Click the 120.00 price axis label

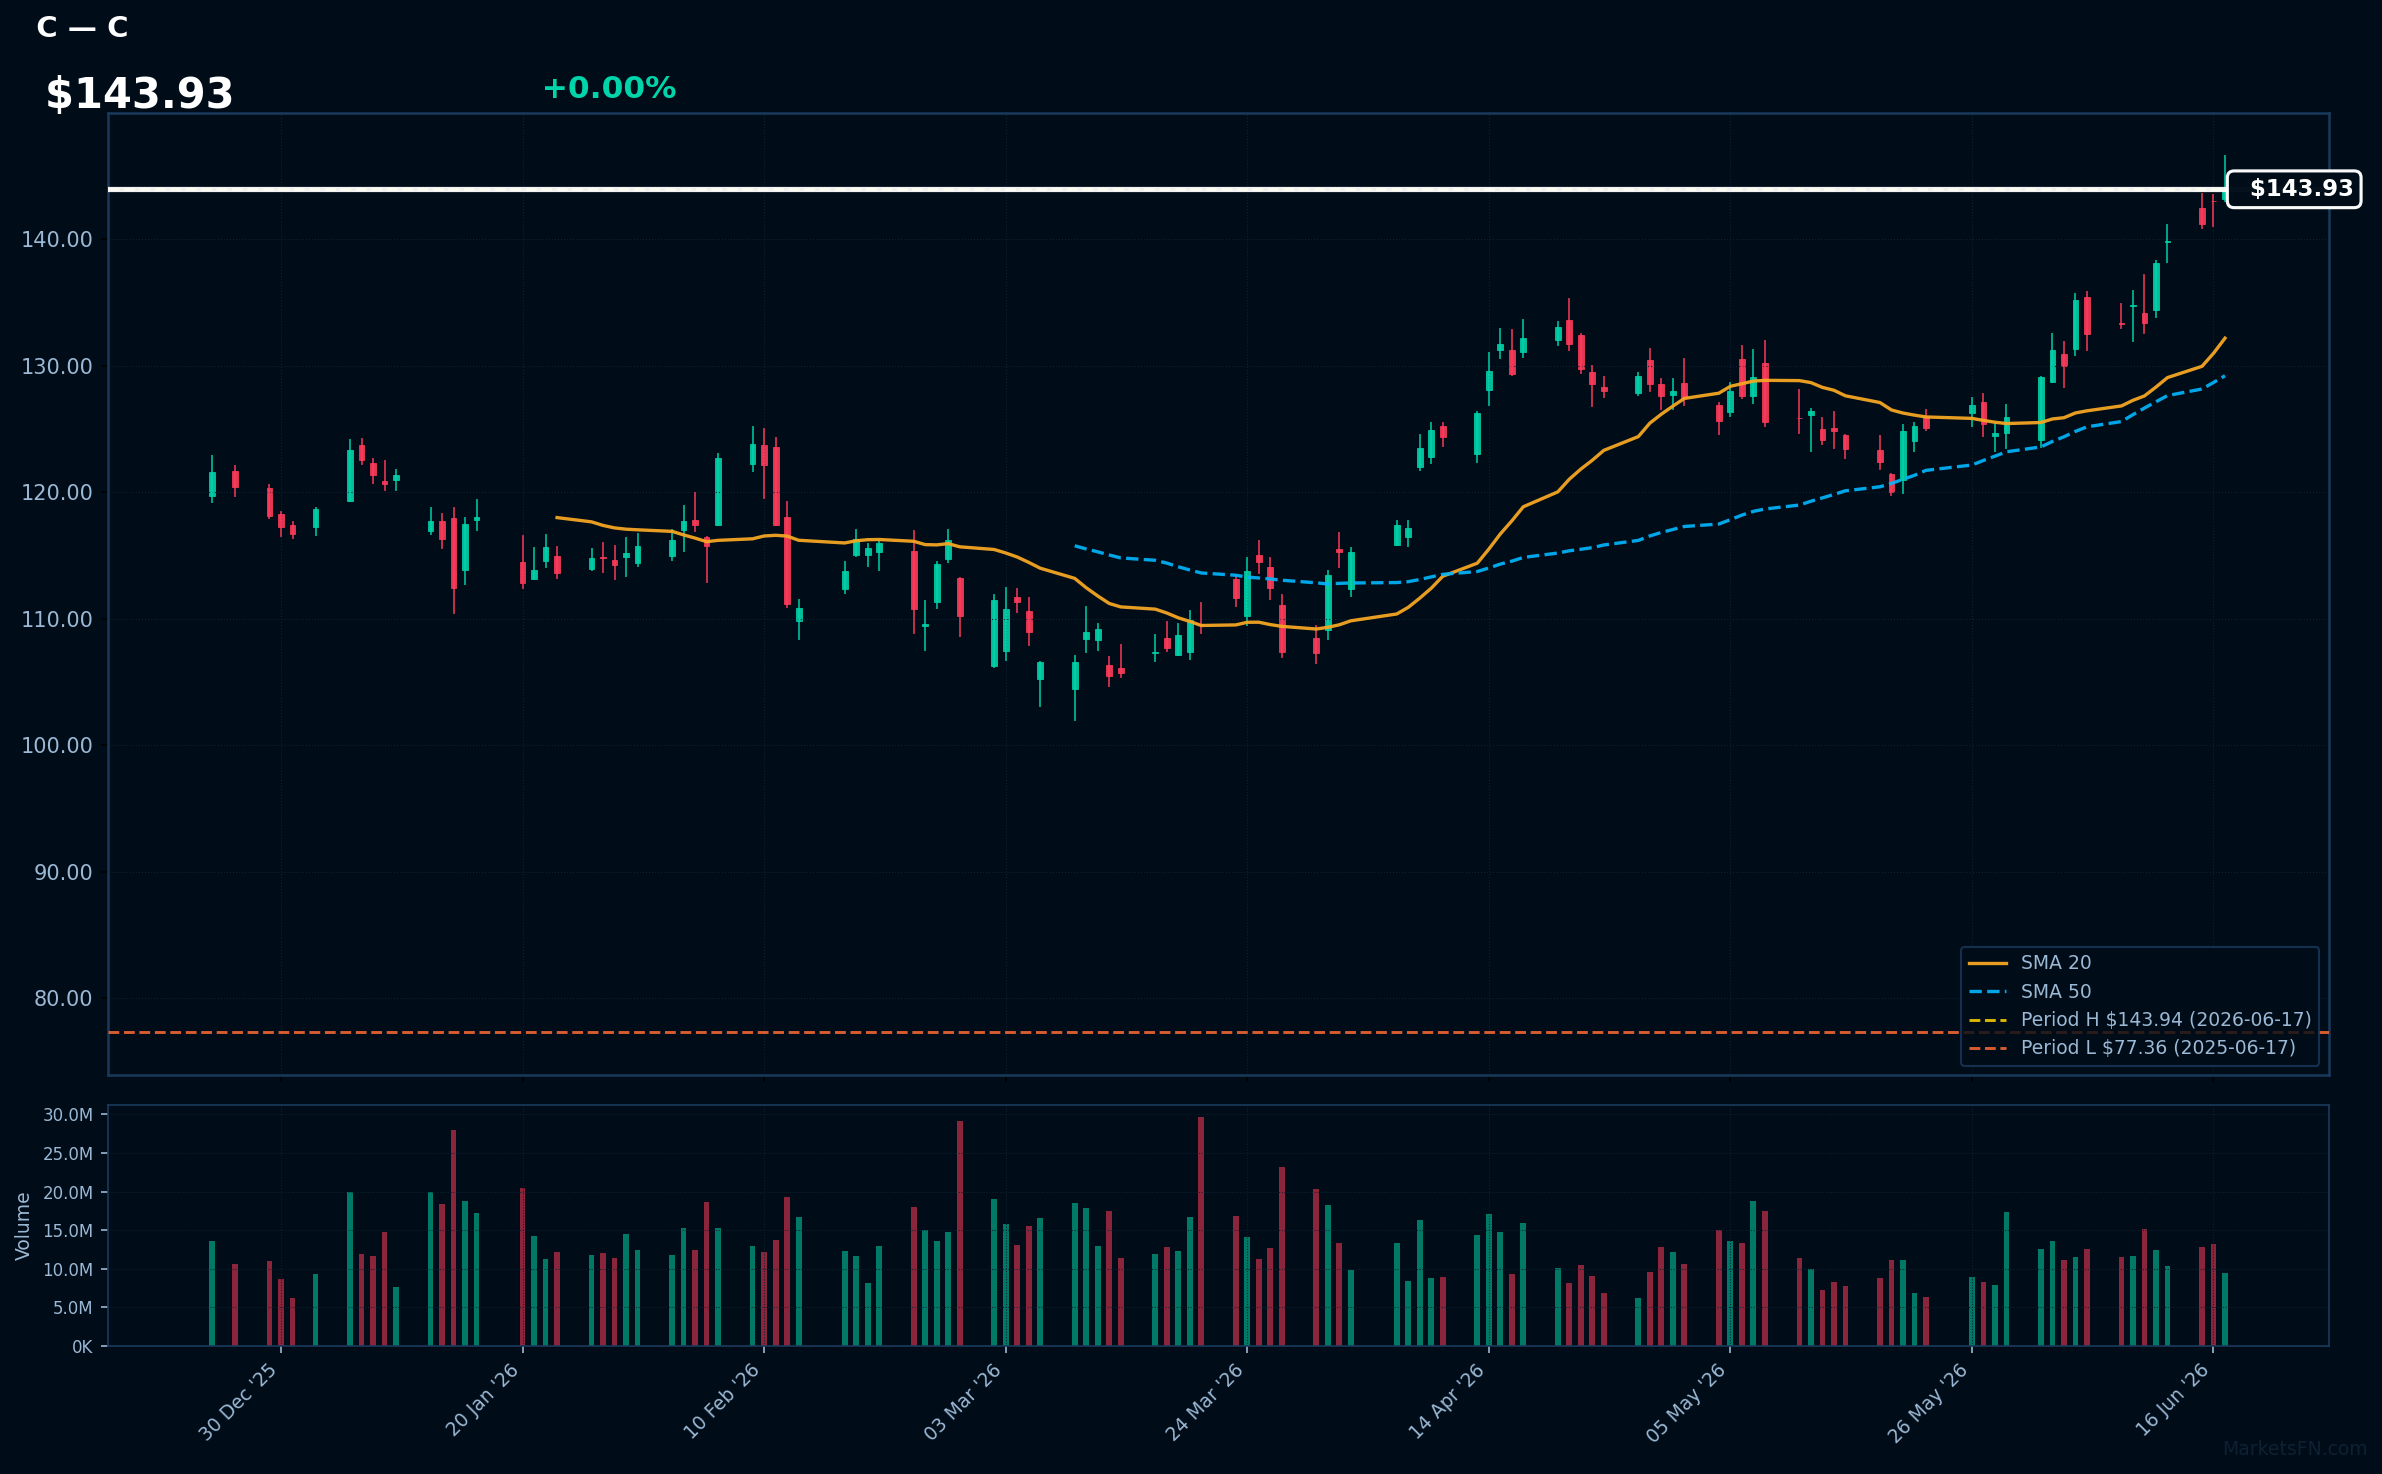point(57,492)
